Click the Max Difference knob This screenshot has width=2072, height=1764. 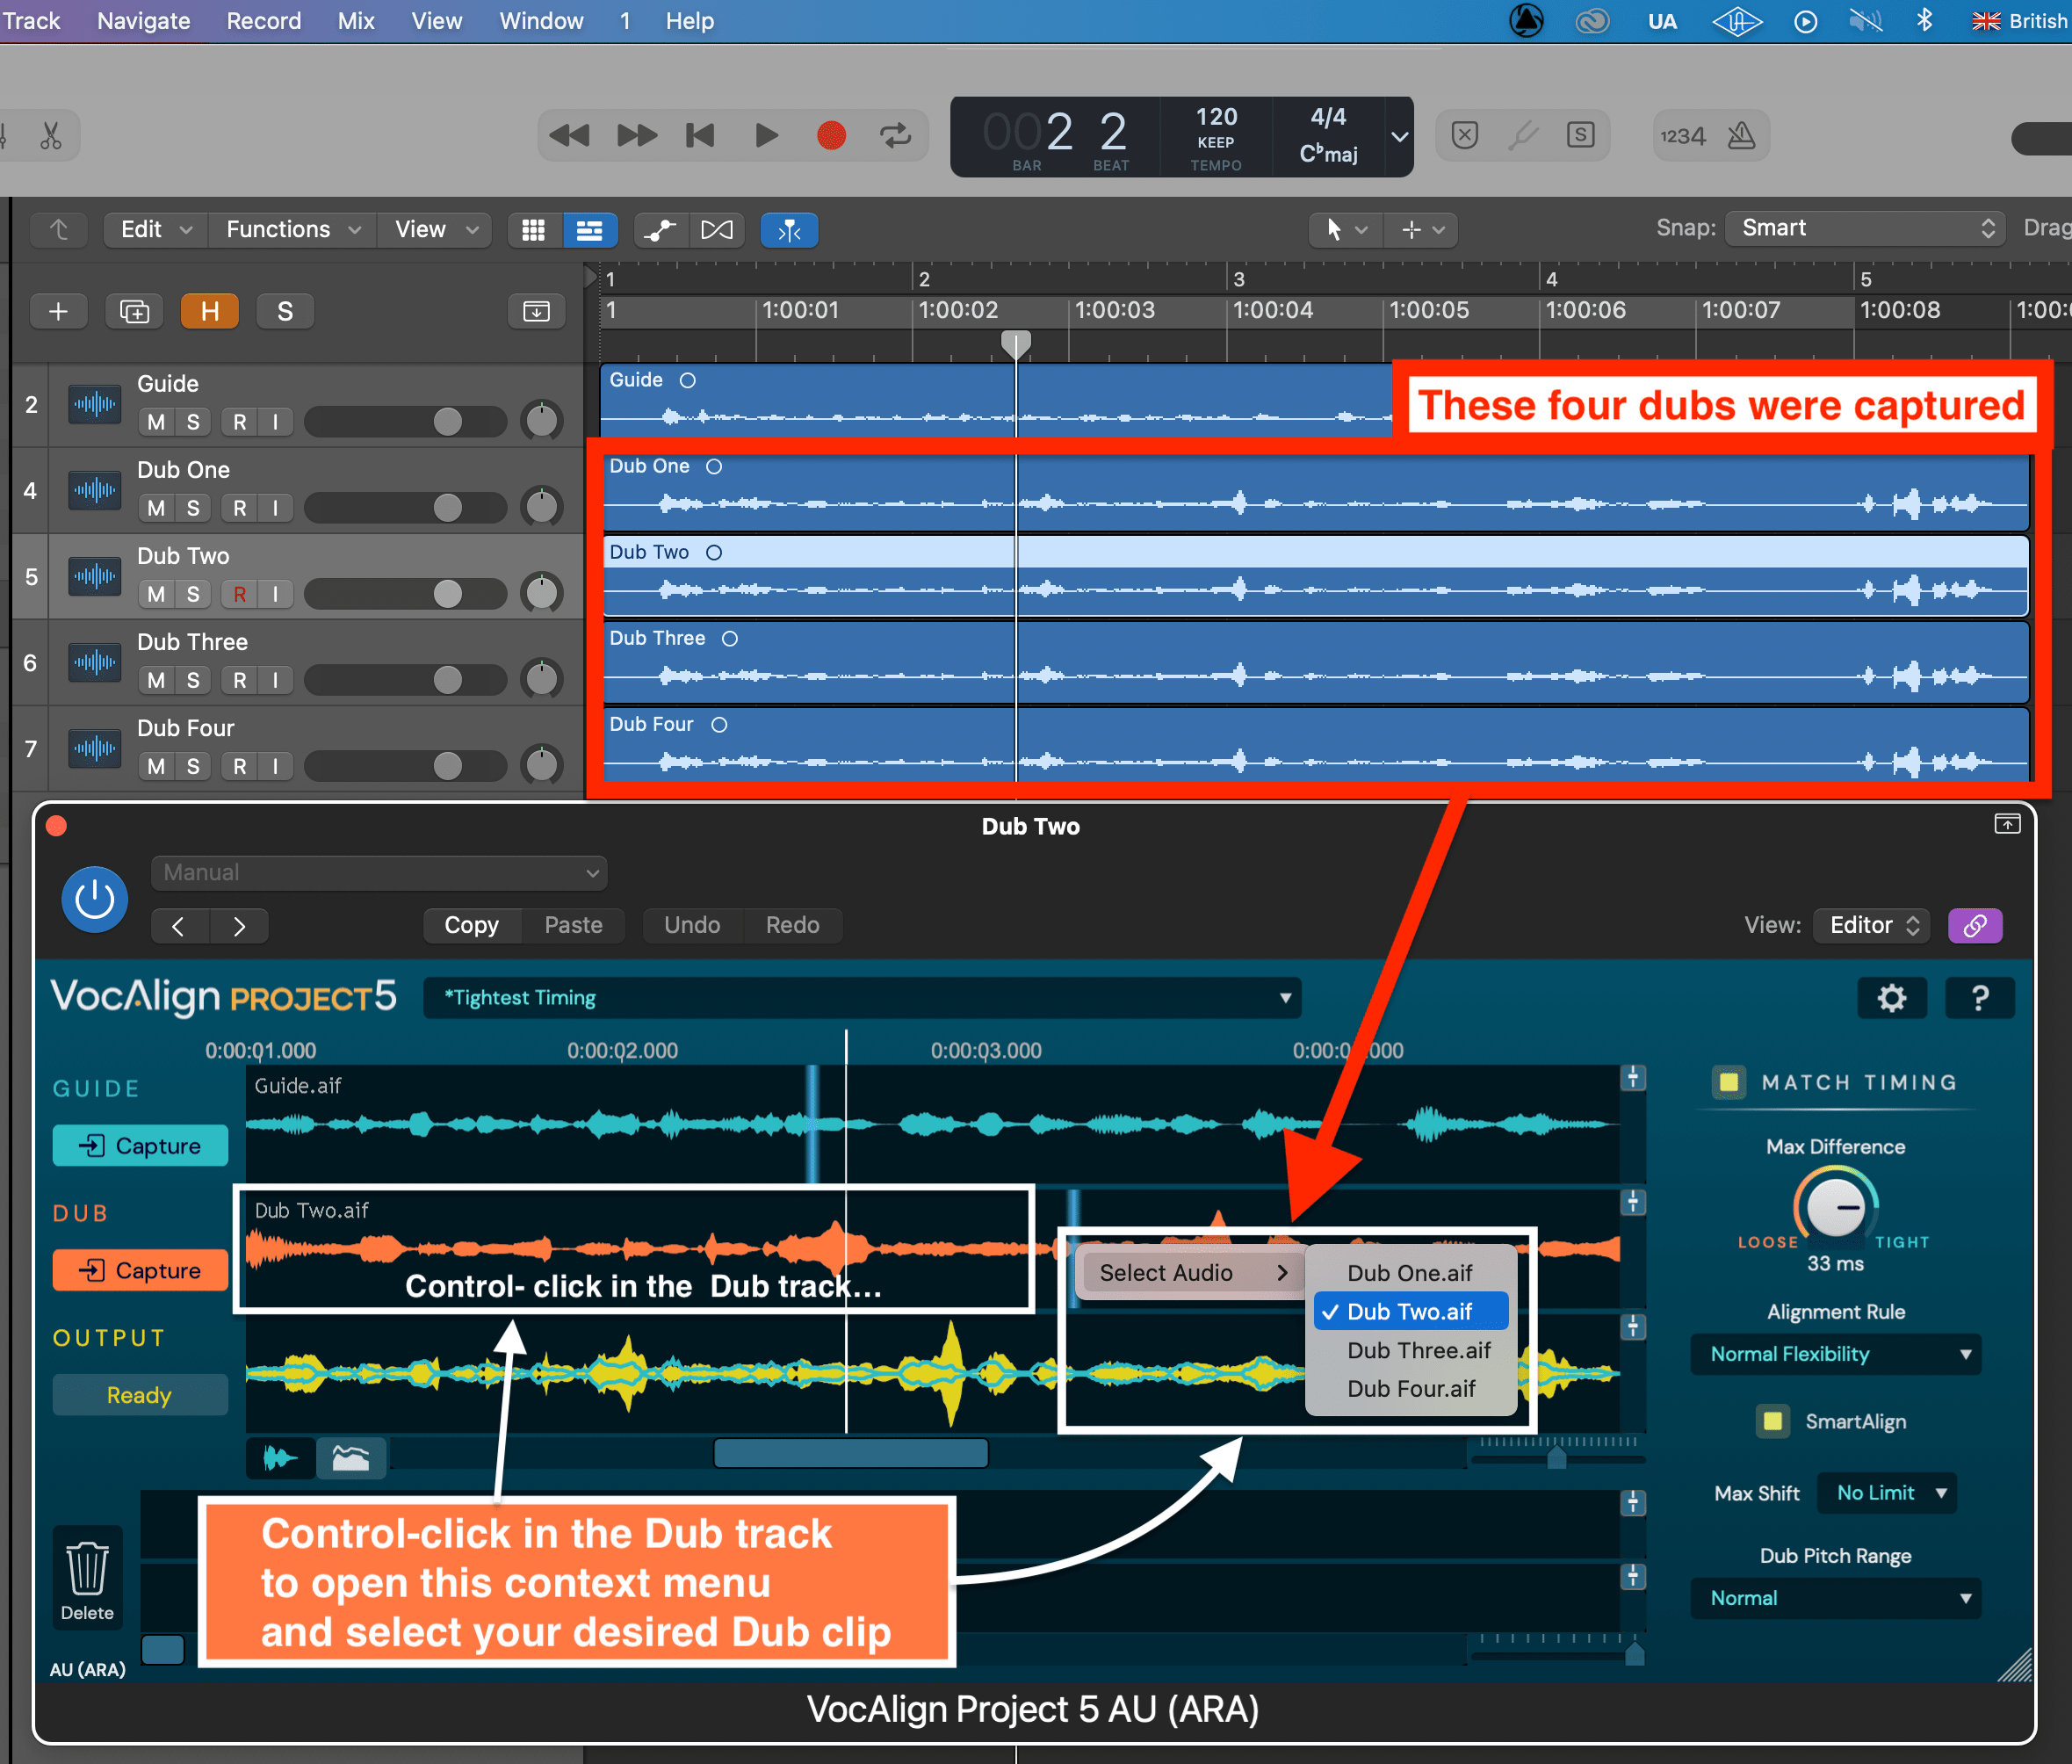1835,1210
